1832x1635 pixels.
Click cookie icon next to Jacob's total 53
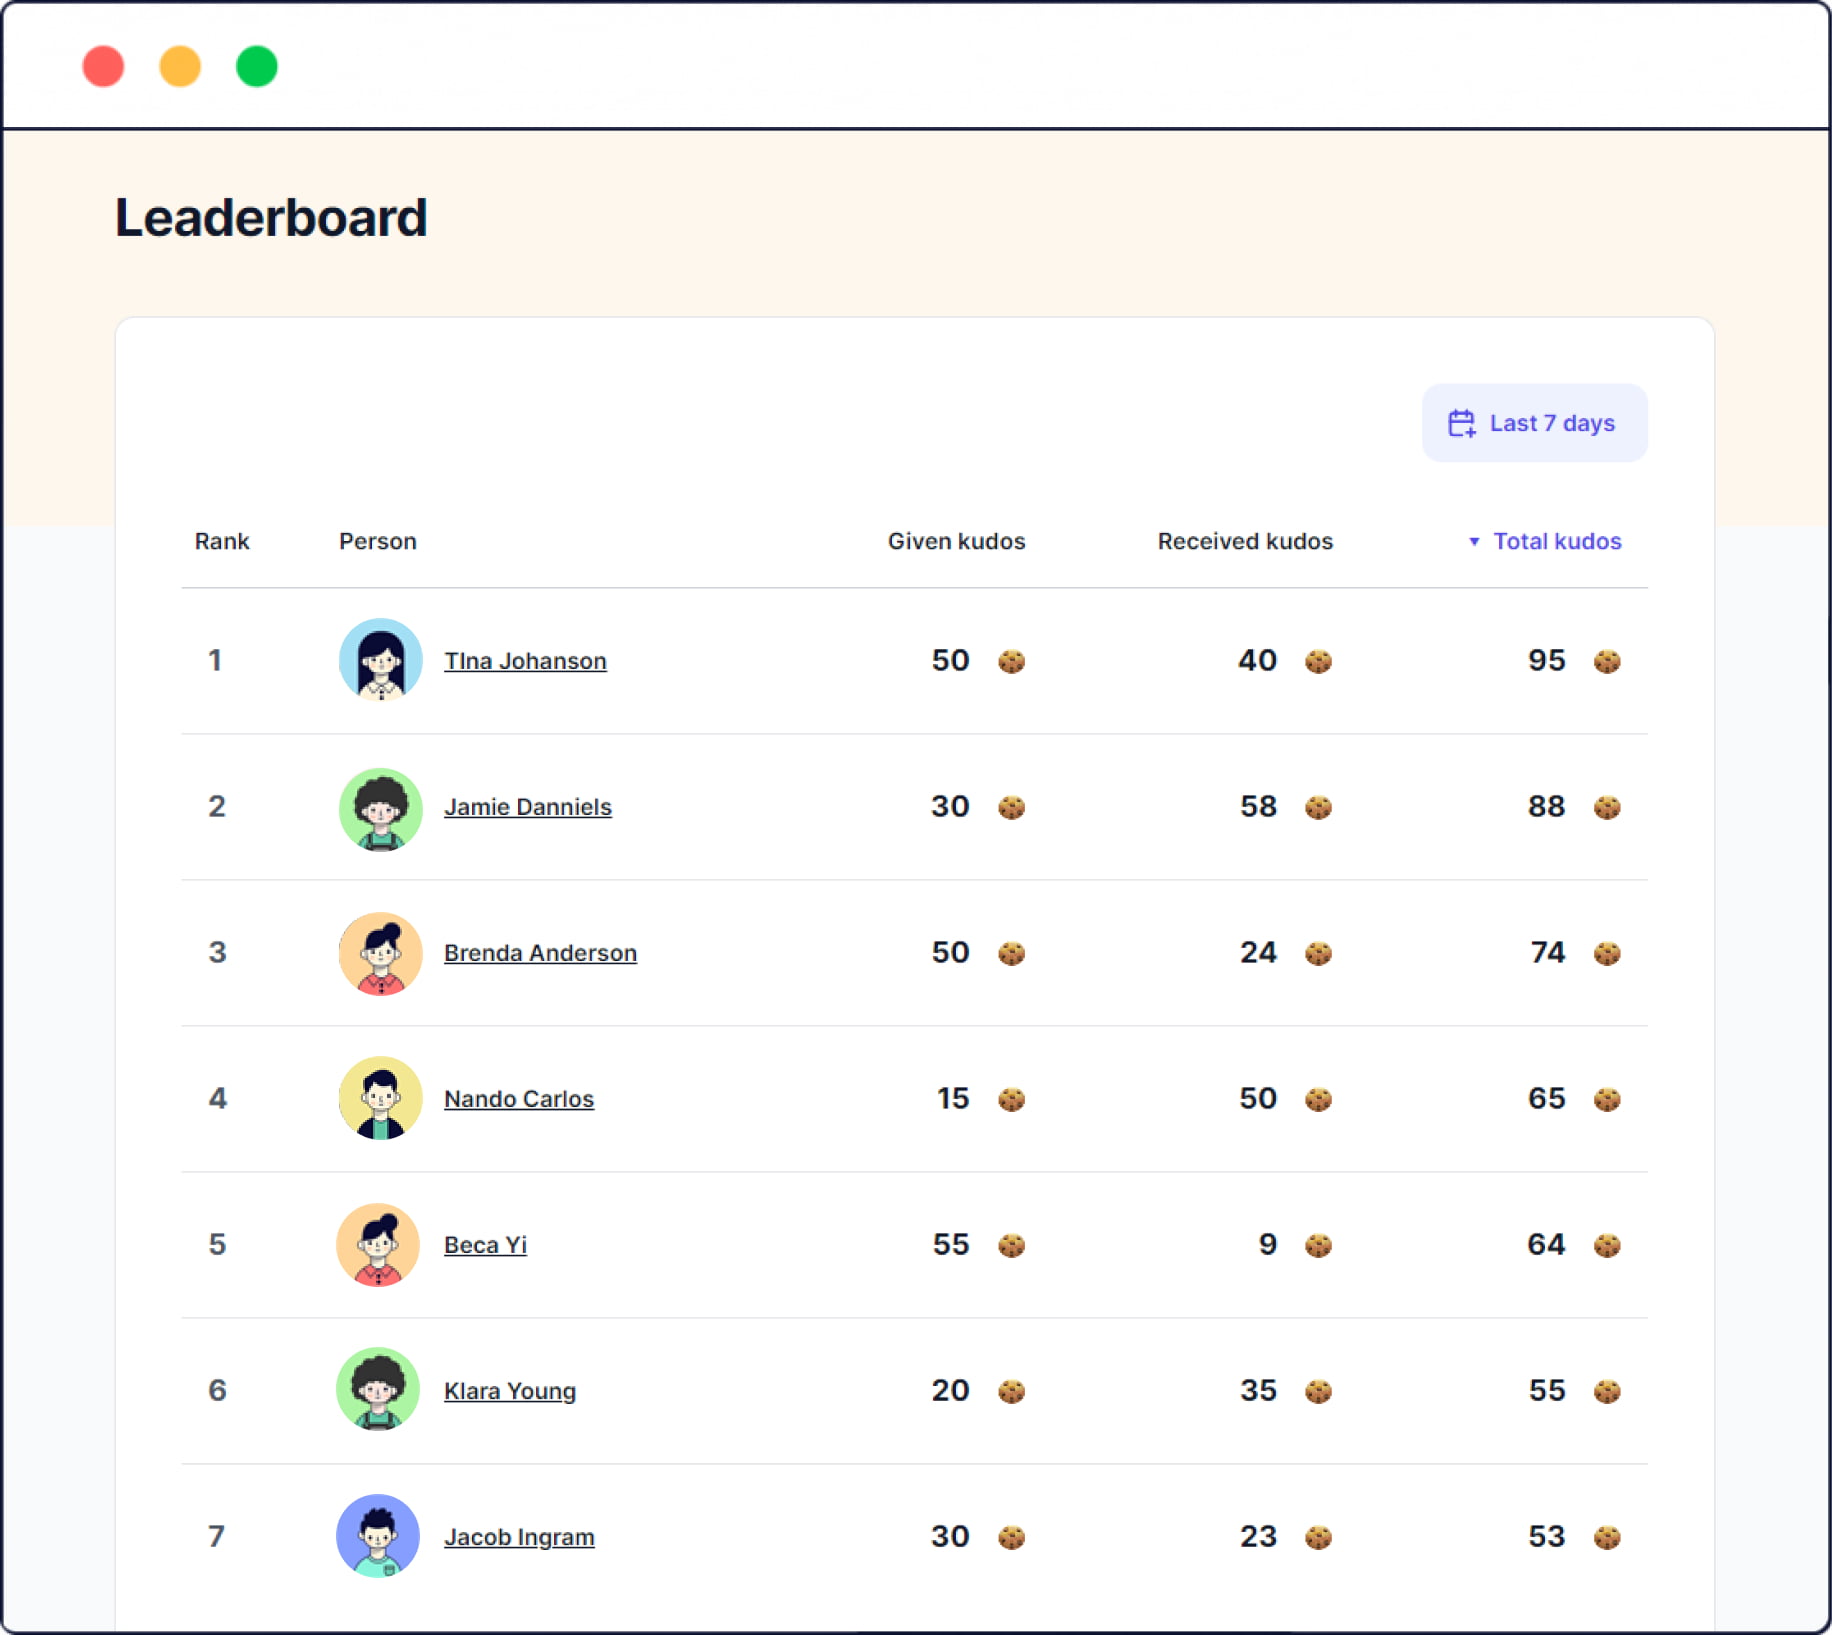pos(1606,1537)
